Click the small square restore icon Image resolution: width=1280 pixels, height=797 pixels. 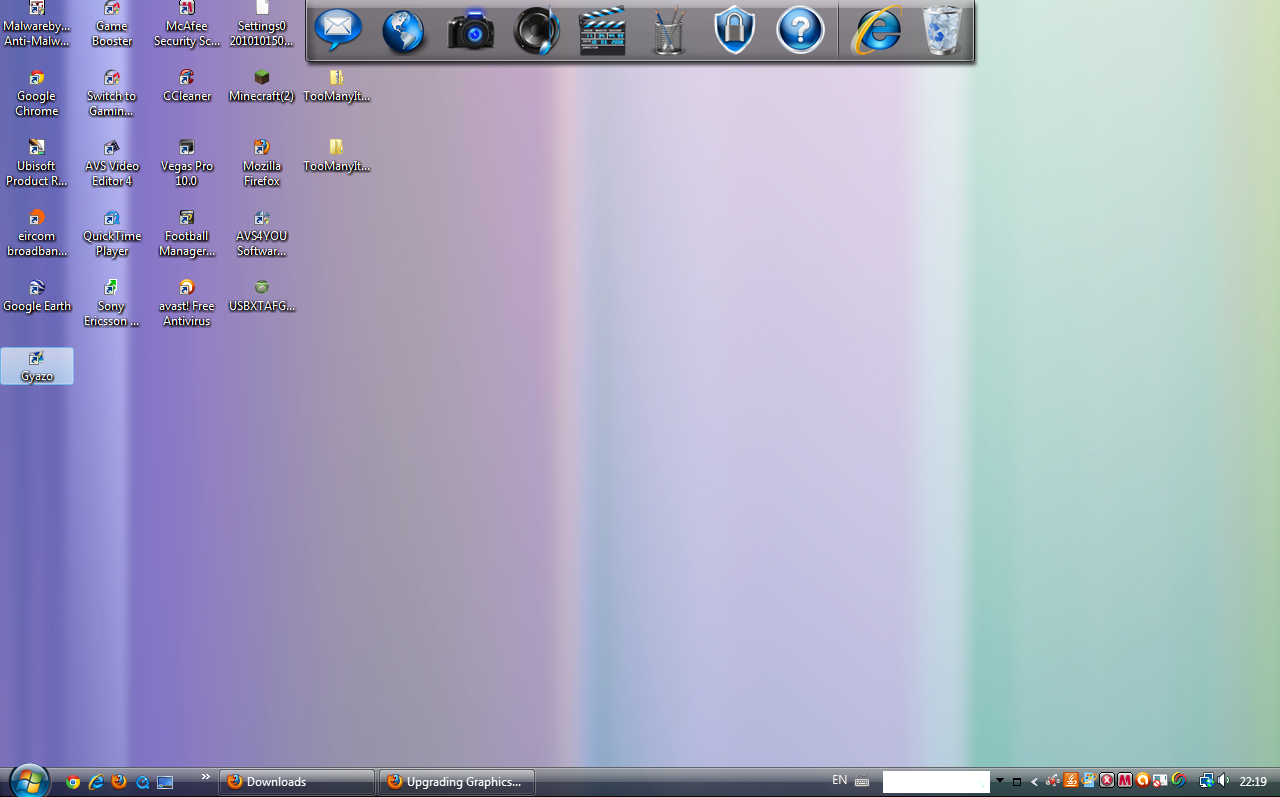(1017, 782)
